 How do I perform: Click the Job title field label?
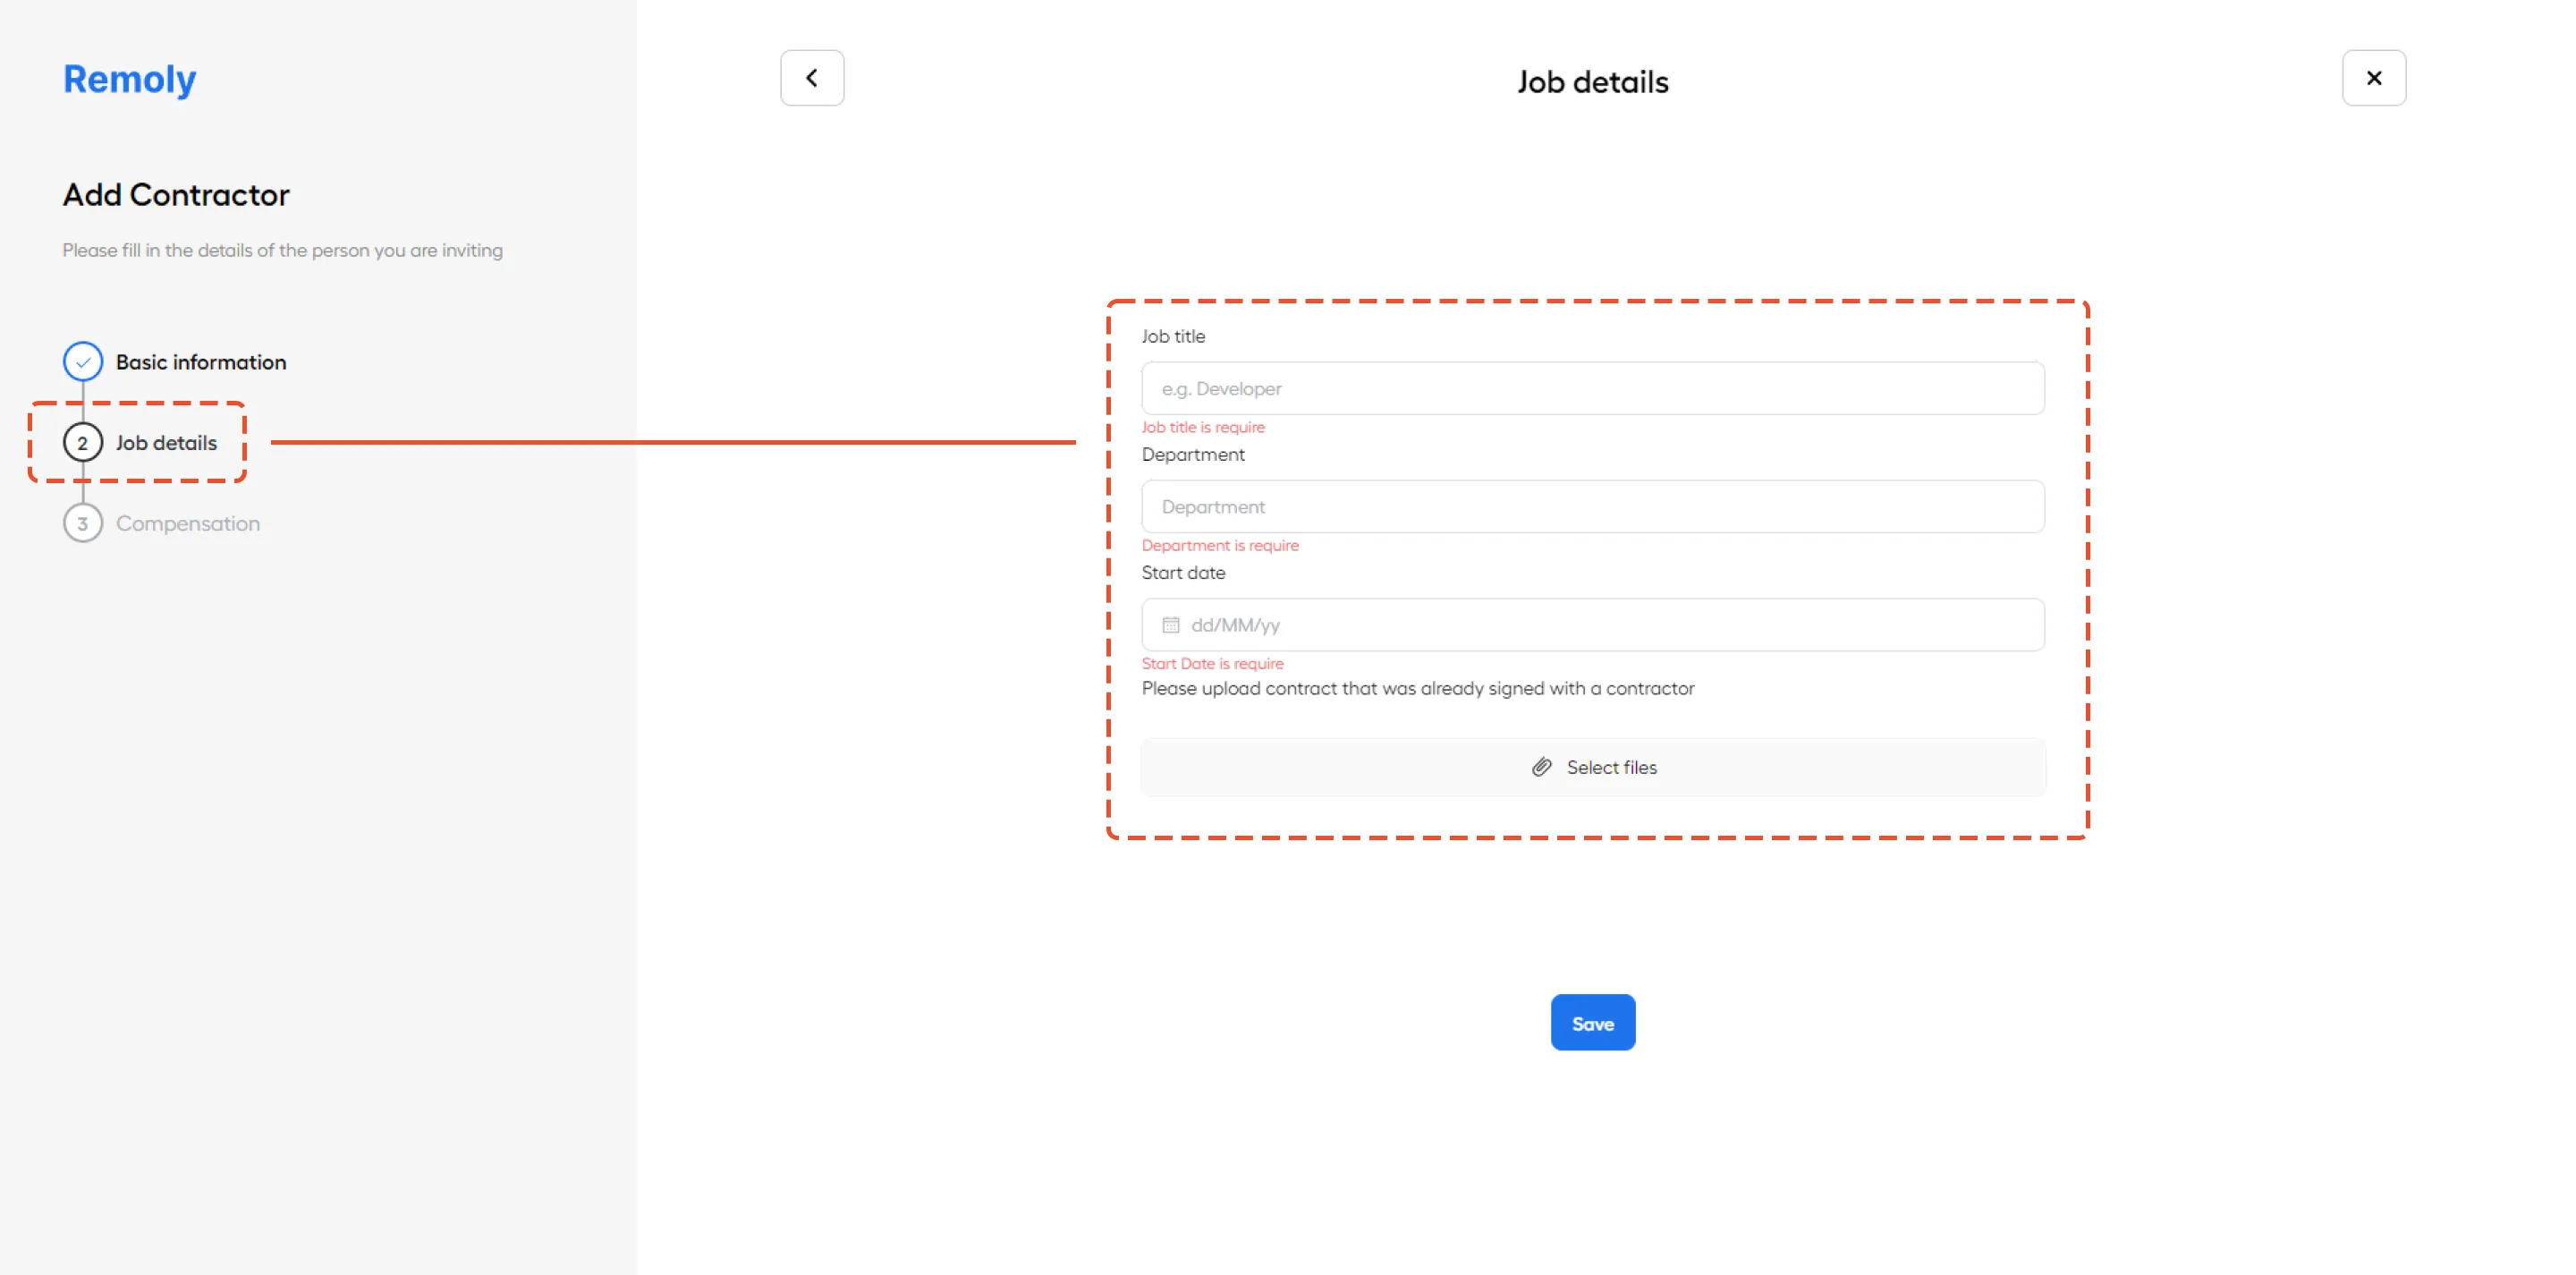coord(1173,337)
